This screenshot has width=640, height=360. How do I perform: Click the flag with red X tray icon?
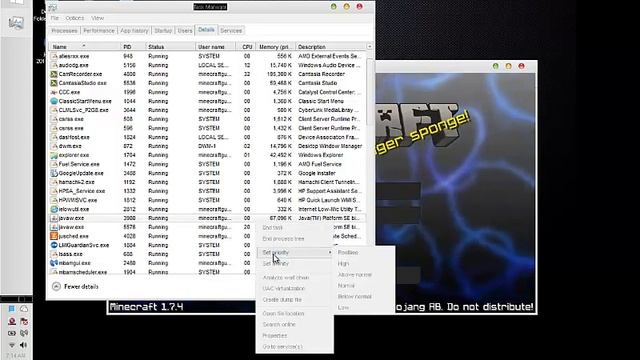24,322
